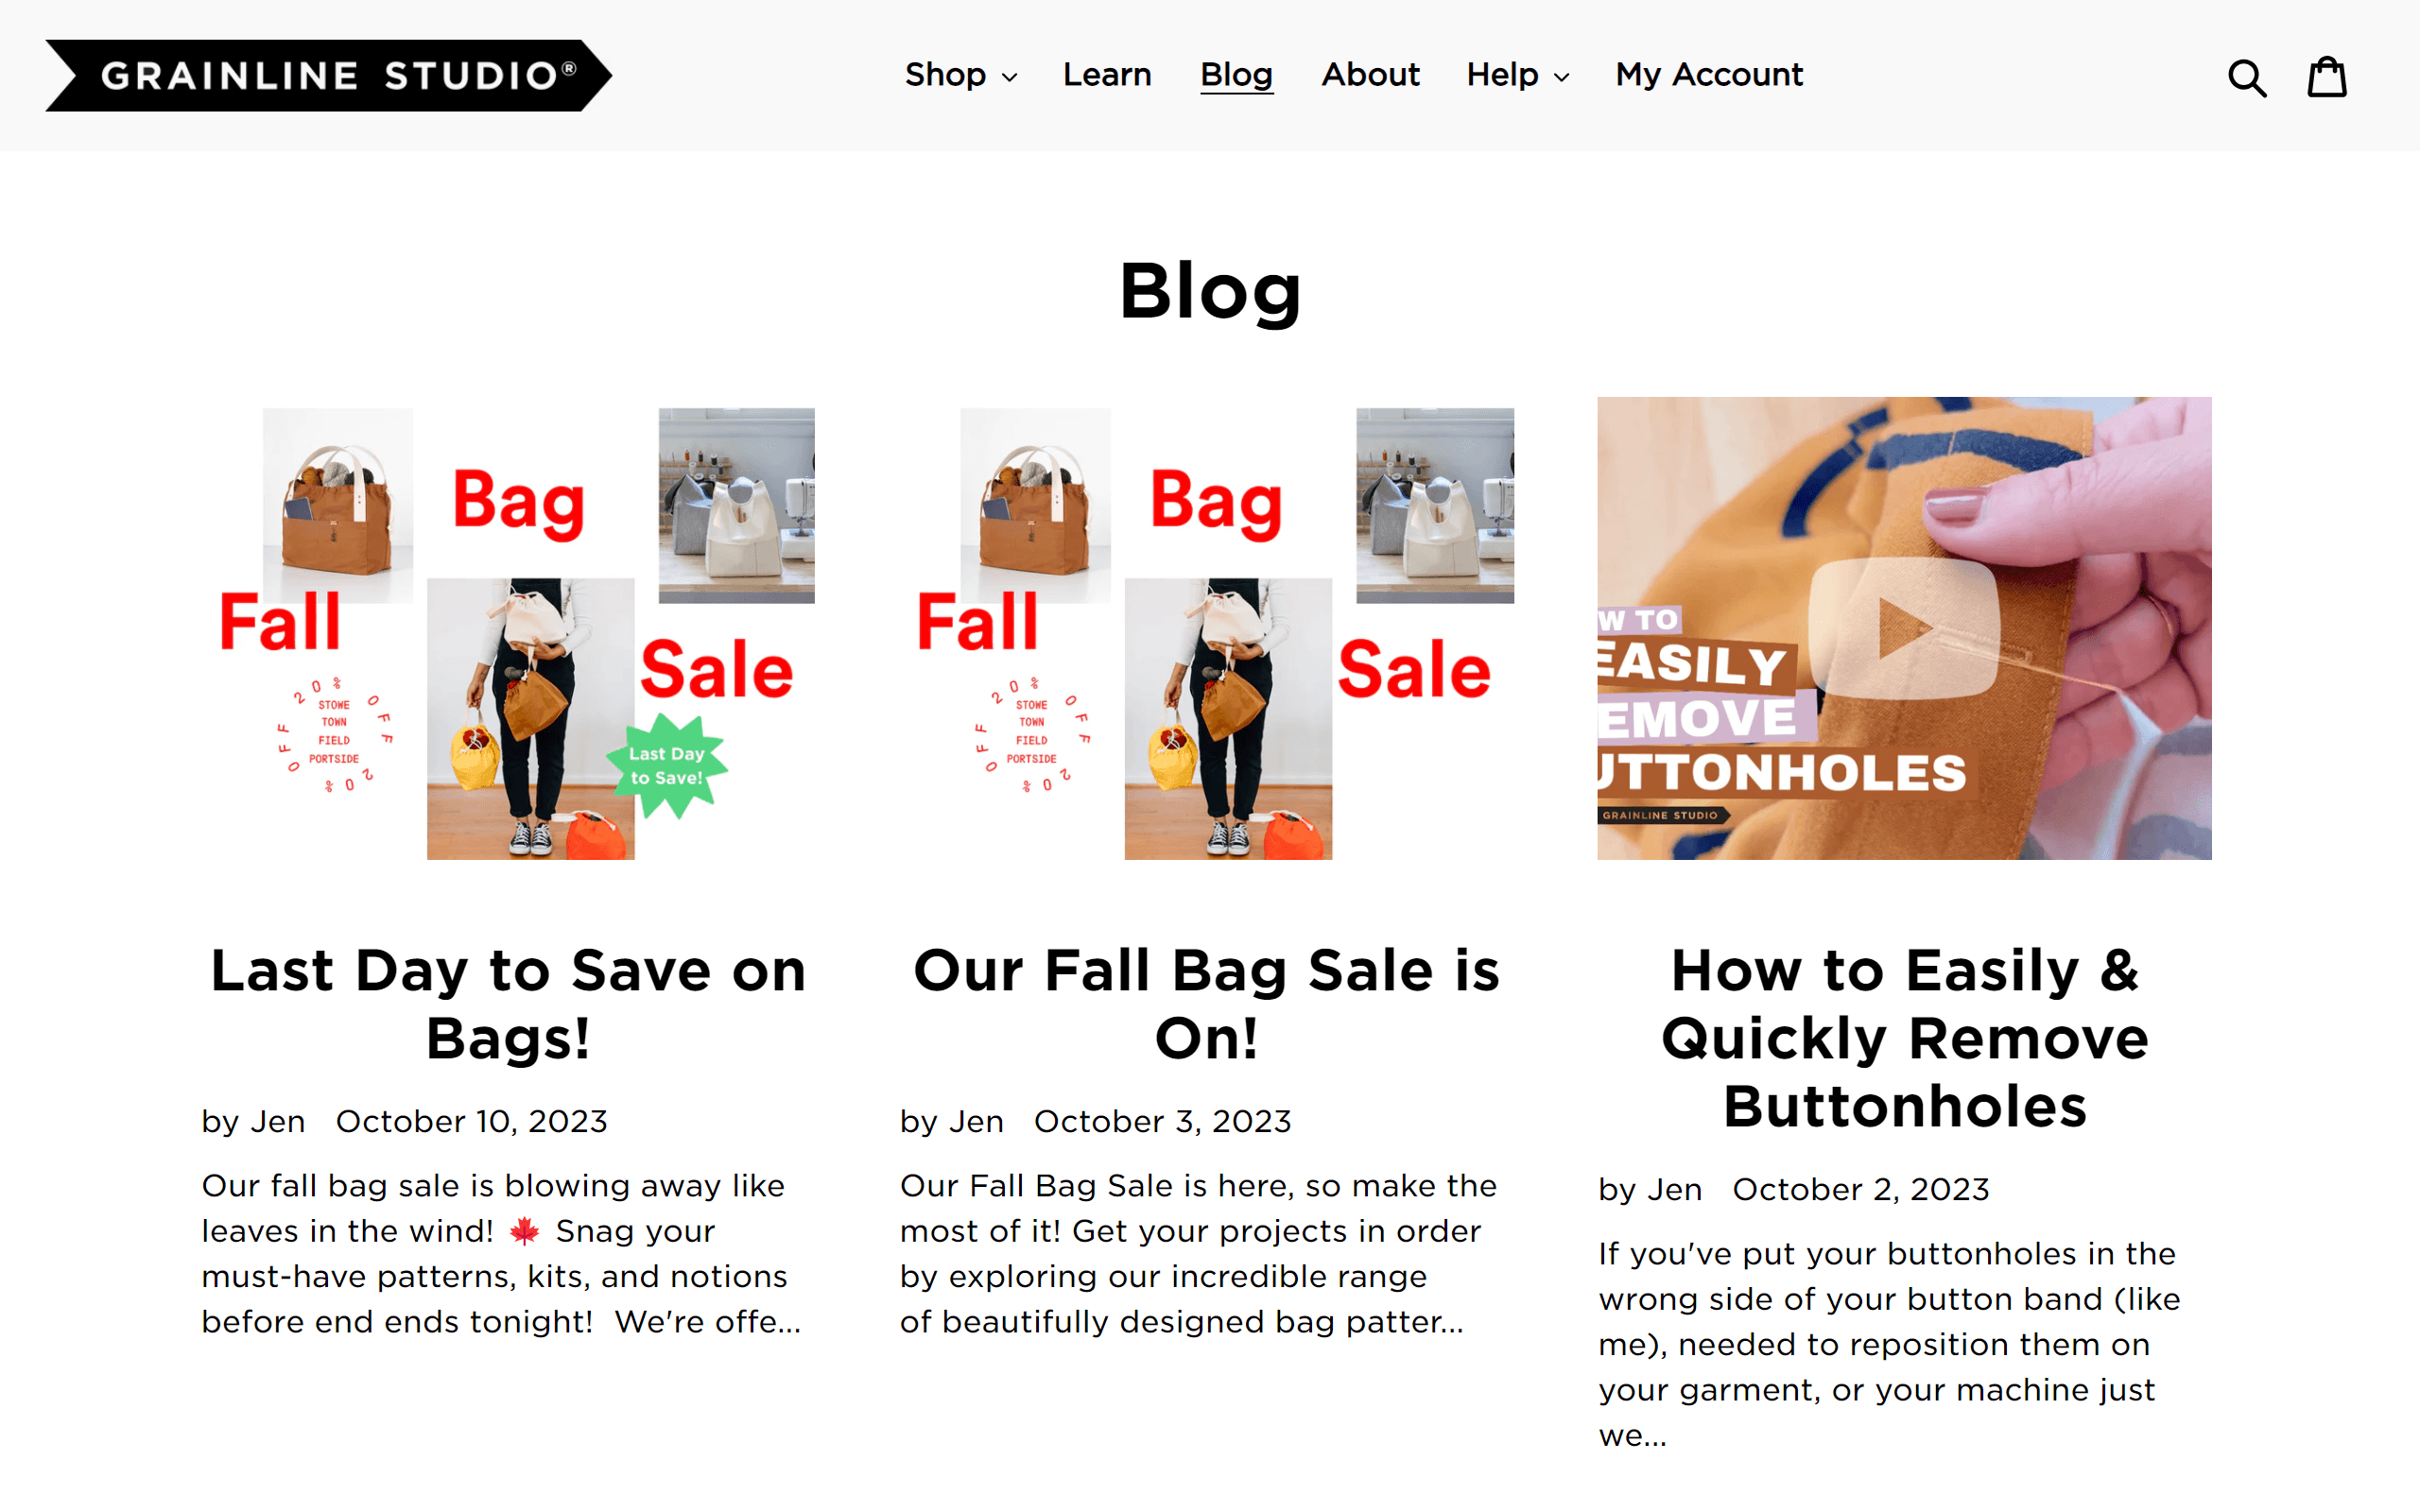
Task: Open the shopping cart bag icon
Action: [2327, 76]
